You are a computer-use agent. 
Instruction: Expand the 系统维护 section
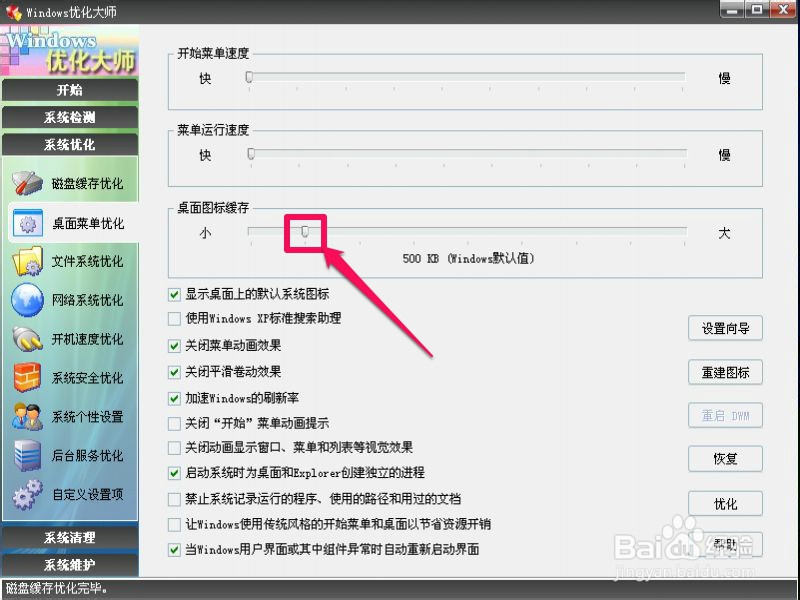tap(70, 563)
